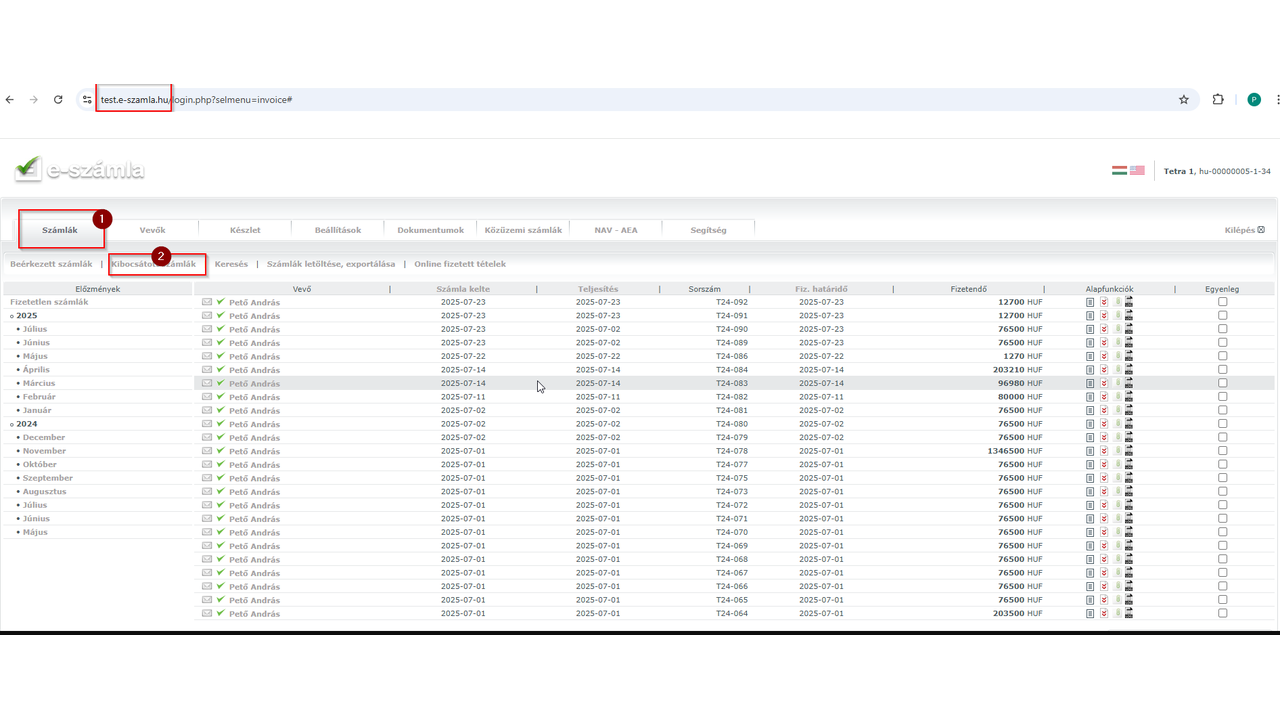The image size is (1280, 720).
Task: Open red PDF icon for invoice T24-083
Action: tap(1104, 383)
